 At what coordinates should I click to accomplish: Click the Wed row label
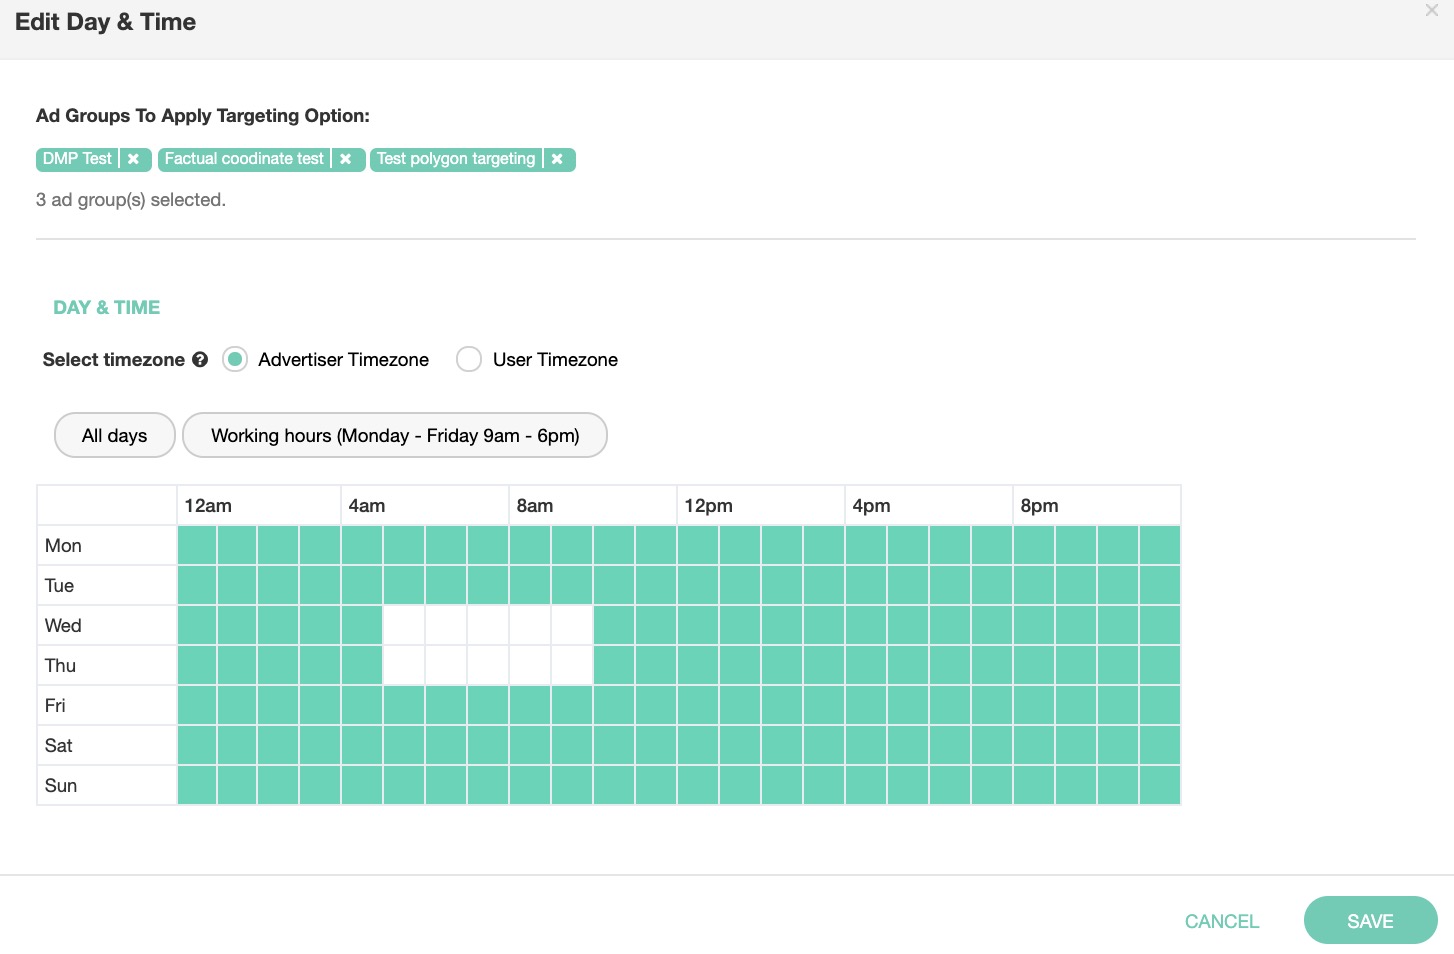pos(64,626)
